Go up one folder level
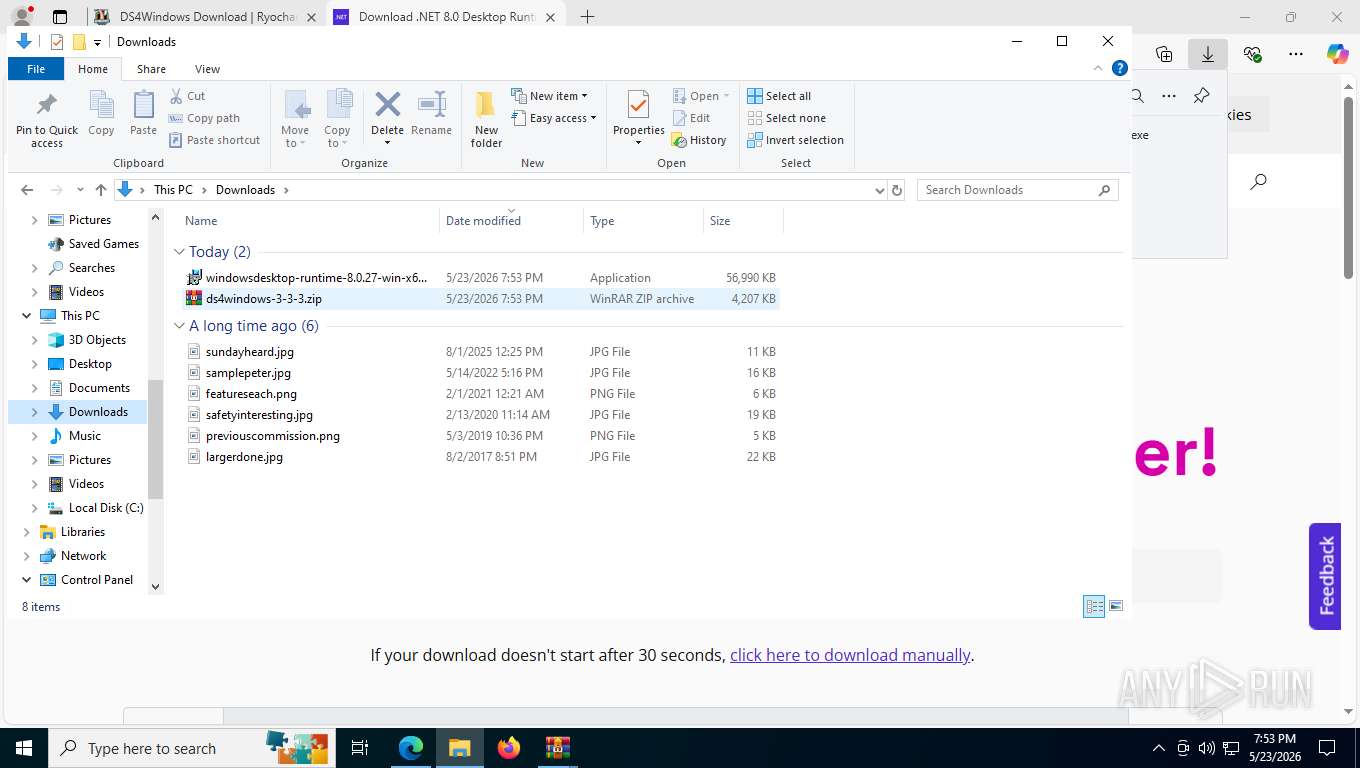 click(x=100, y=190)
